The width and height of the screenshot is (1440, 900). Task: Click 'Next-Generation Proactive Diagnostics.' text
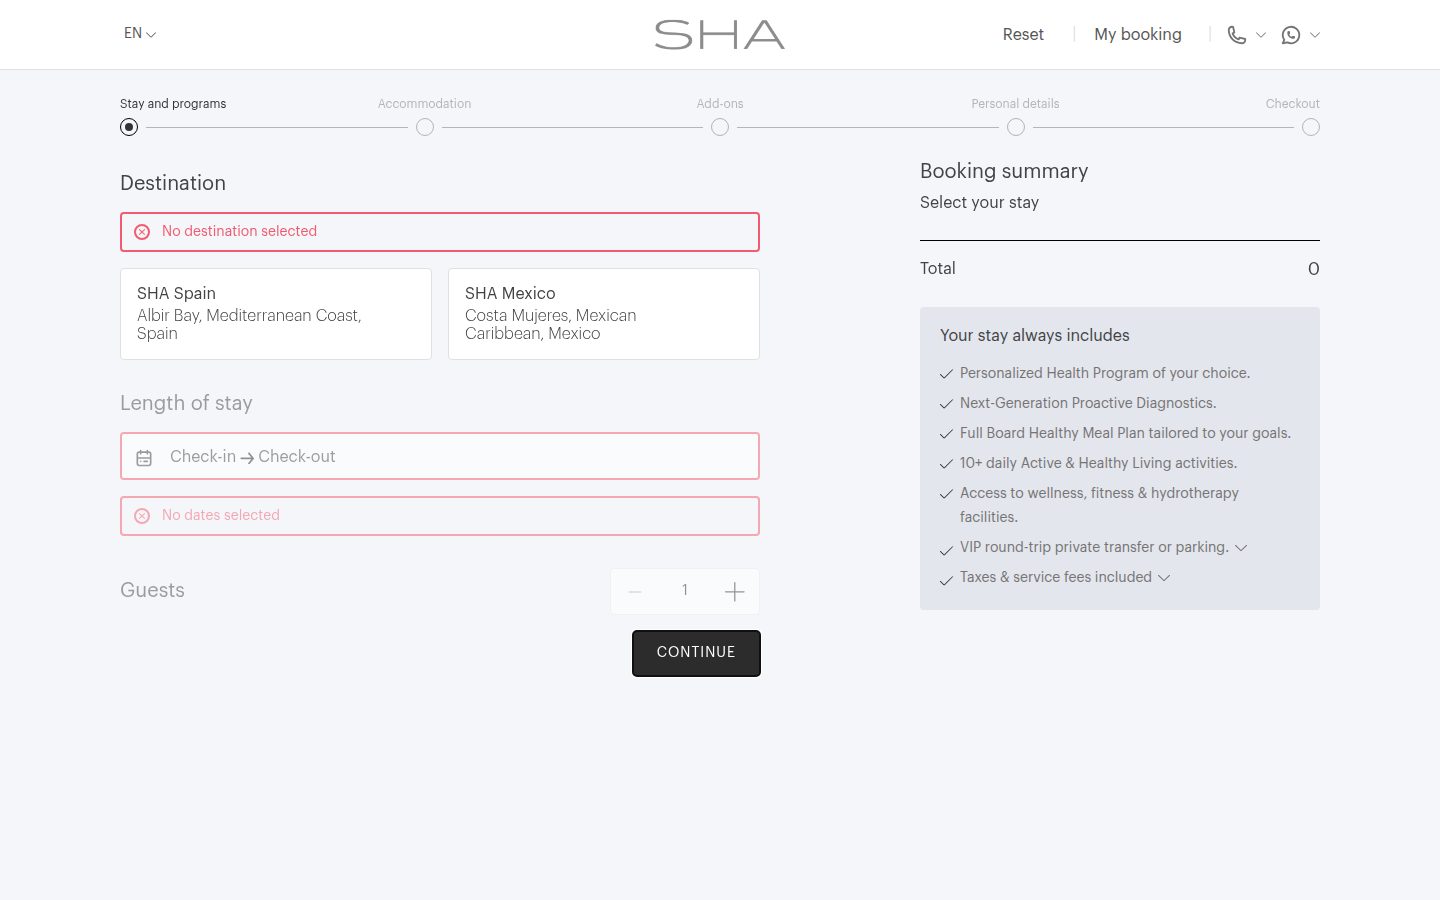tap(1088, 403)
